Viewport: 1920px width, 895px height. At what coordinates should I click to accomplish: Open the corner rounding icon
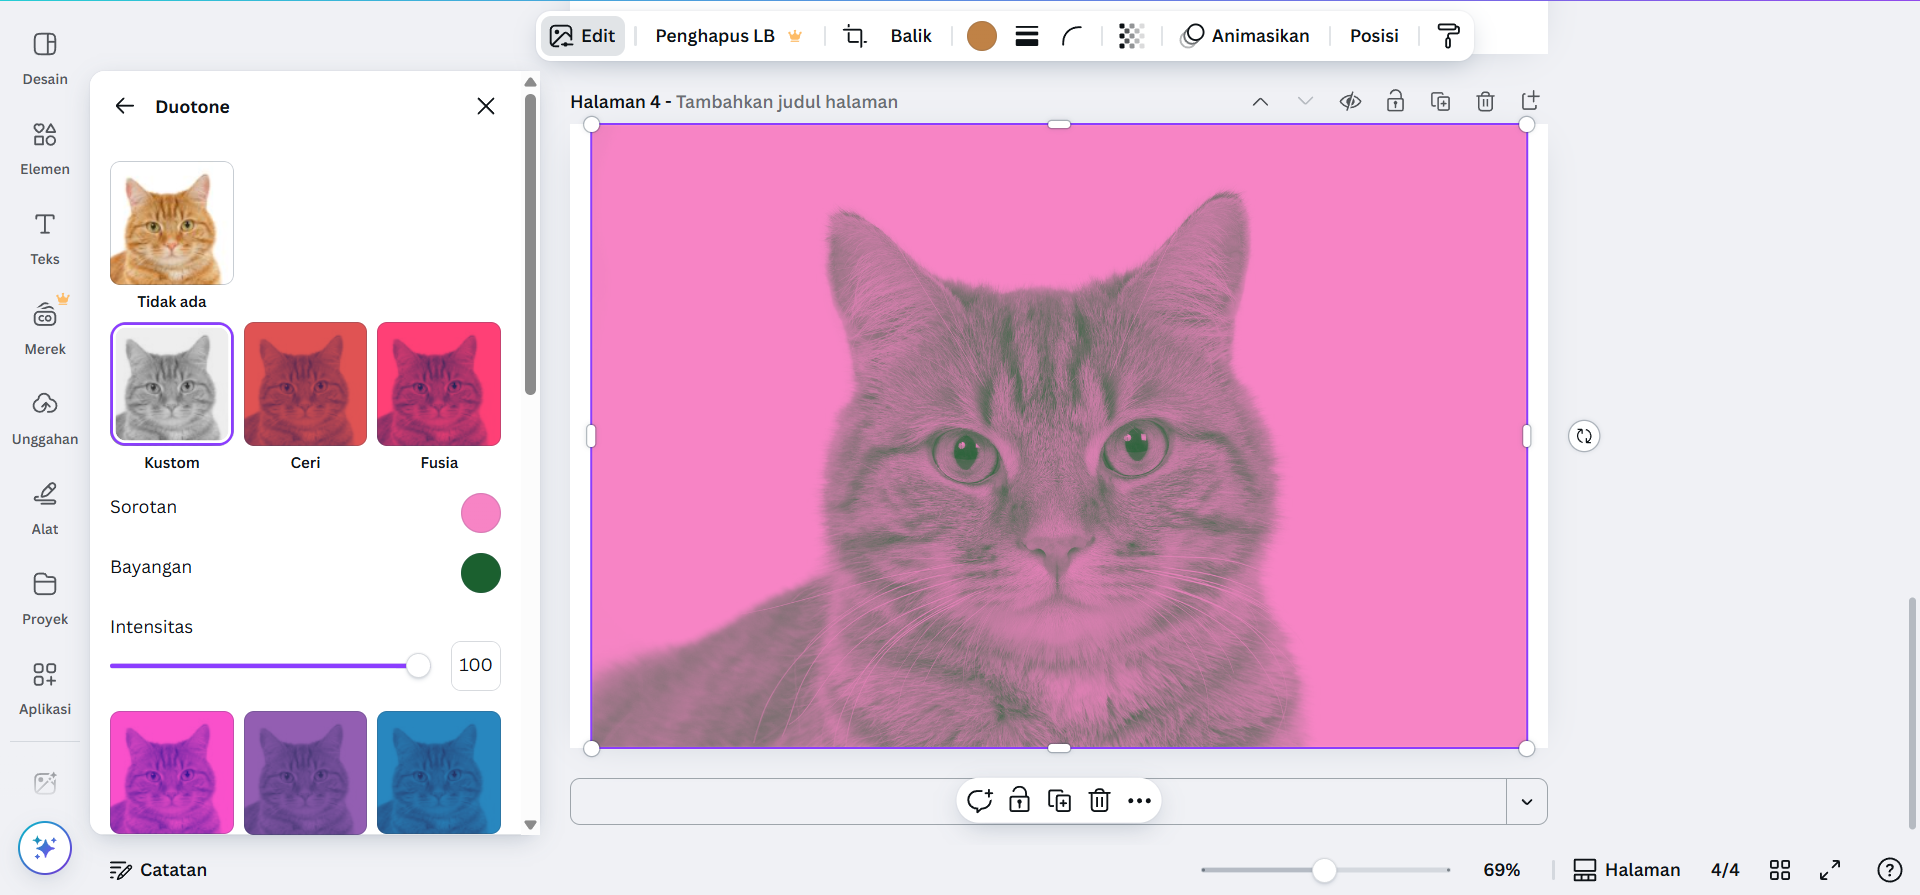[1072, 36]
